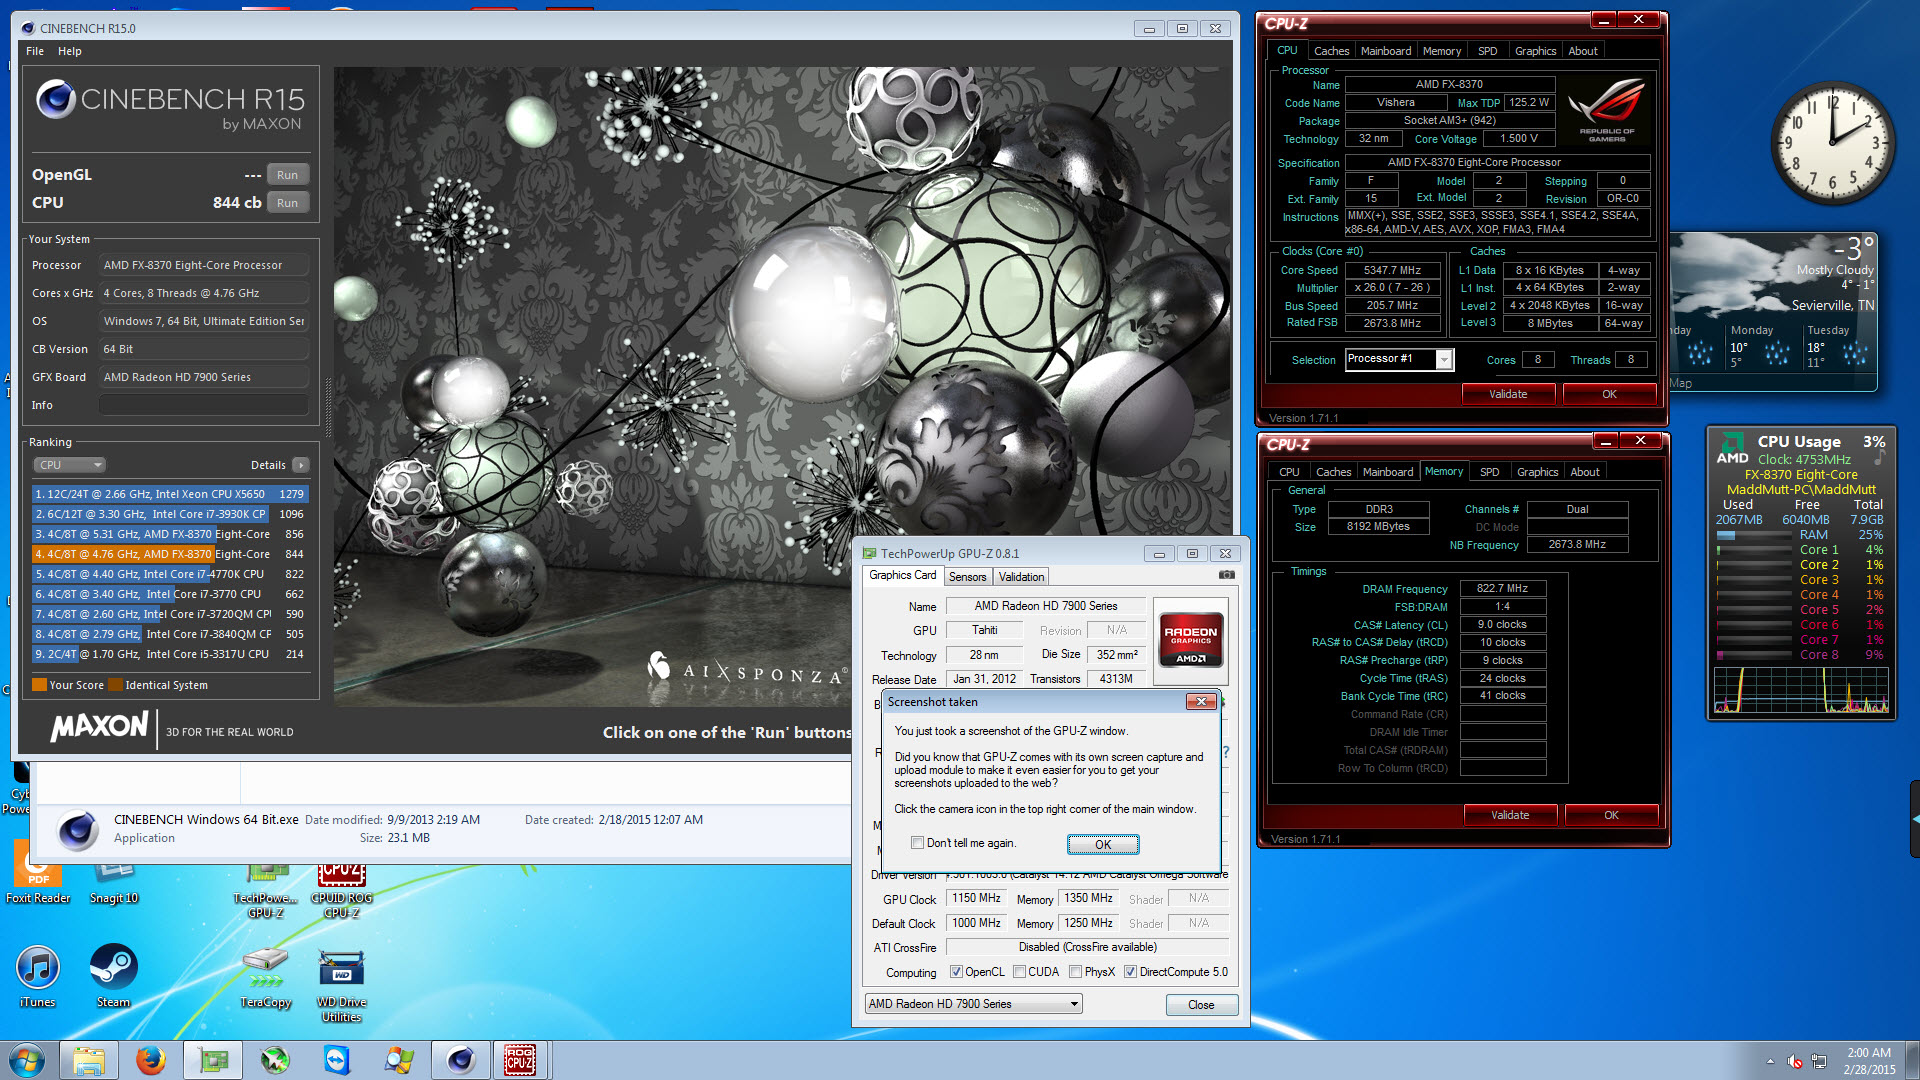Click the ROG CPU-Z taskbar icon
The width and height of the screenshot is (1920, 1080).
pyautogui.click(x=520, y=1060)
